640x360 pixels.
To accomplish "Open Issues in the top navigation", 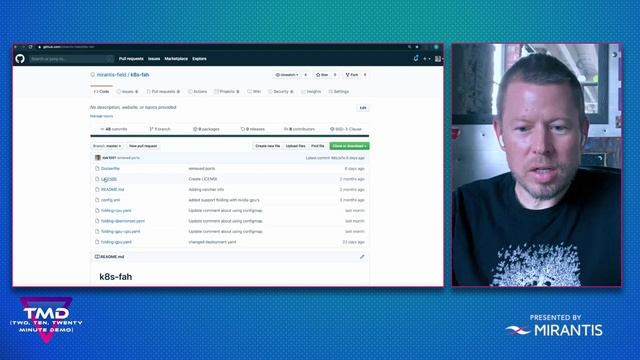I will tap(154, 59).
